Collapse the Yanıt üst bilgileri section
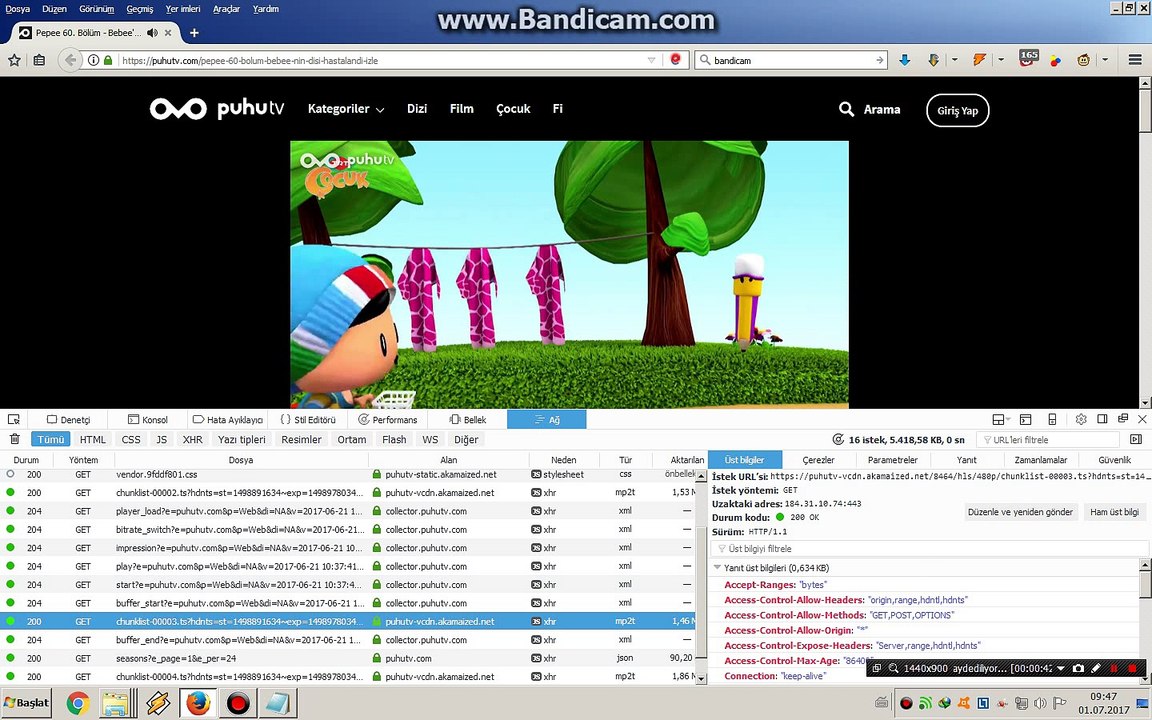Viewport: 1152px width, 720px height. [x=718, y=568]
